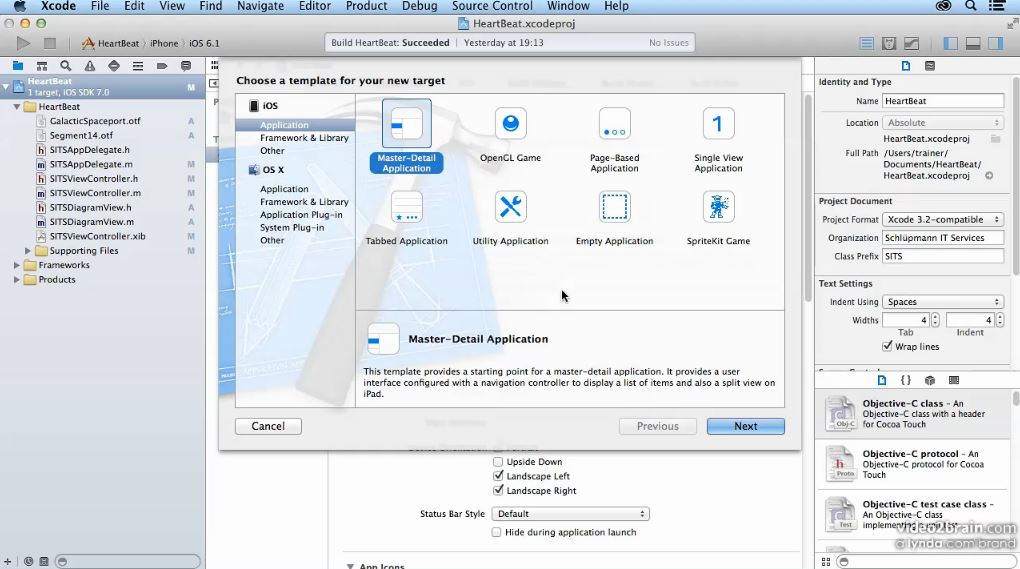The height and width of the screenshot is (569, 1020).
Task: Open the Object library cube
Action: (930, 380)
